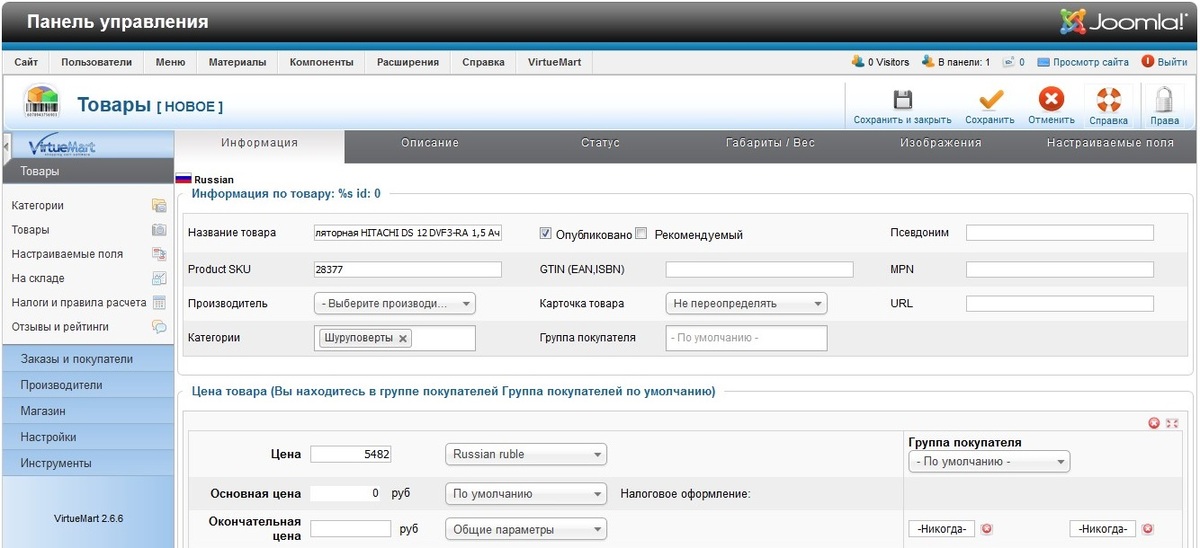The width and height of the screenshot is (1200, 548).
Task: Open the Карточка товара dropdown
Action: [x=746, y=303]
